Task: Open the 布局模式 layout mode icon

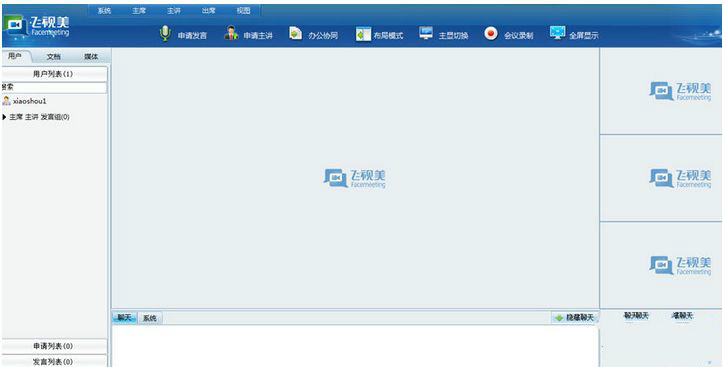Action: [x=363, y=34]
